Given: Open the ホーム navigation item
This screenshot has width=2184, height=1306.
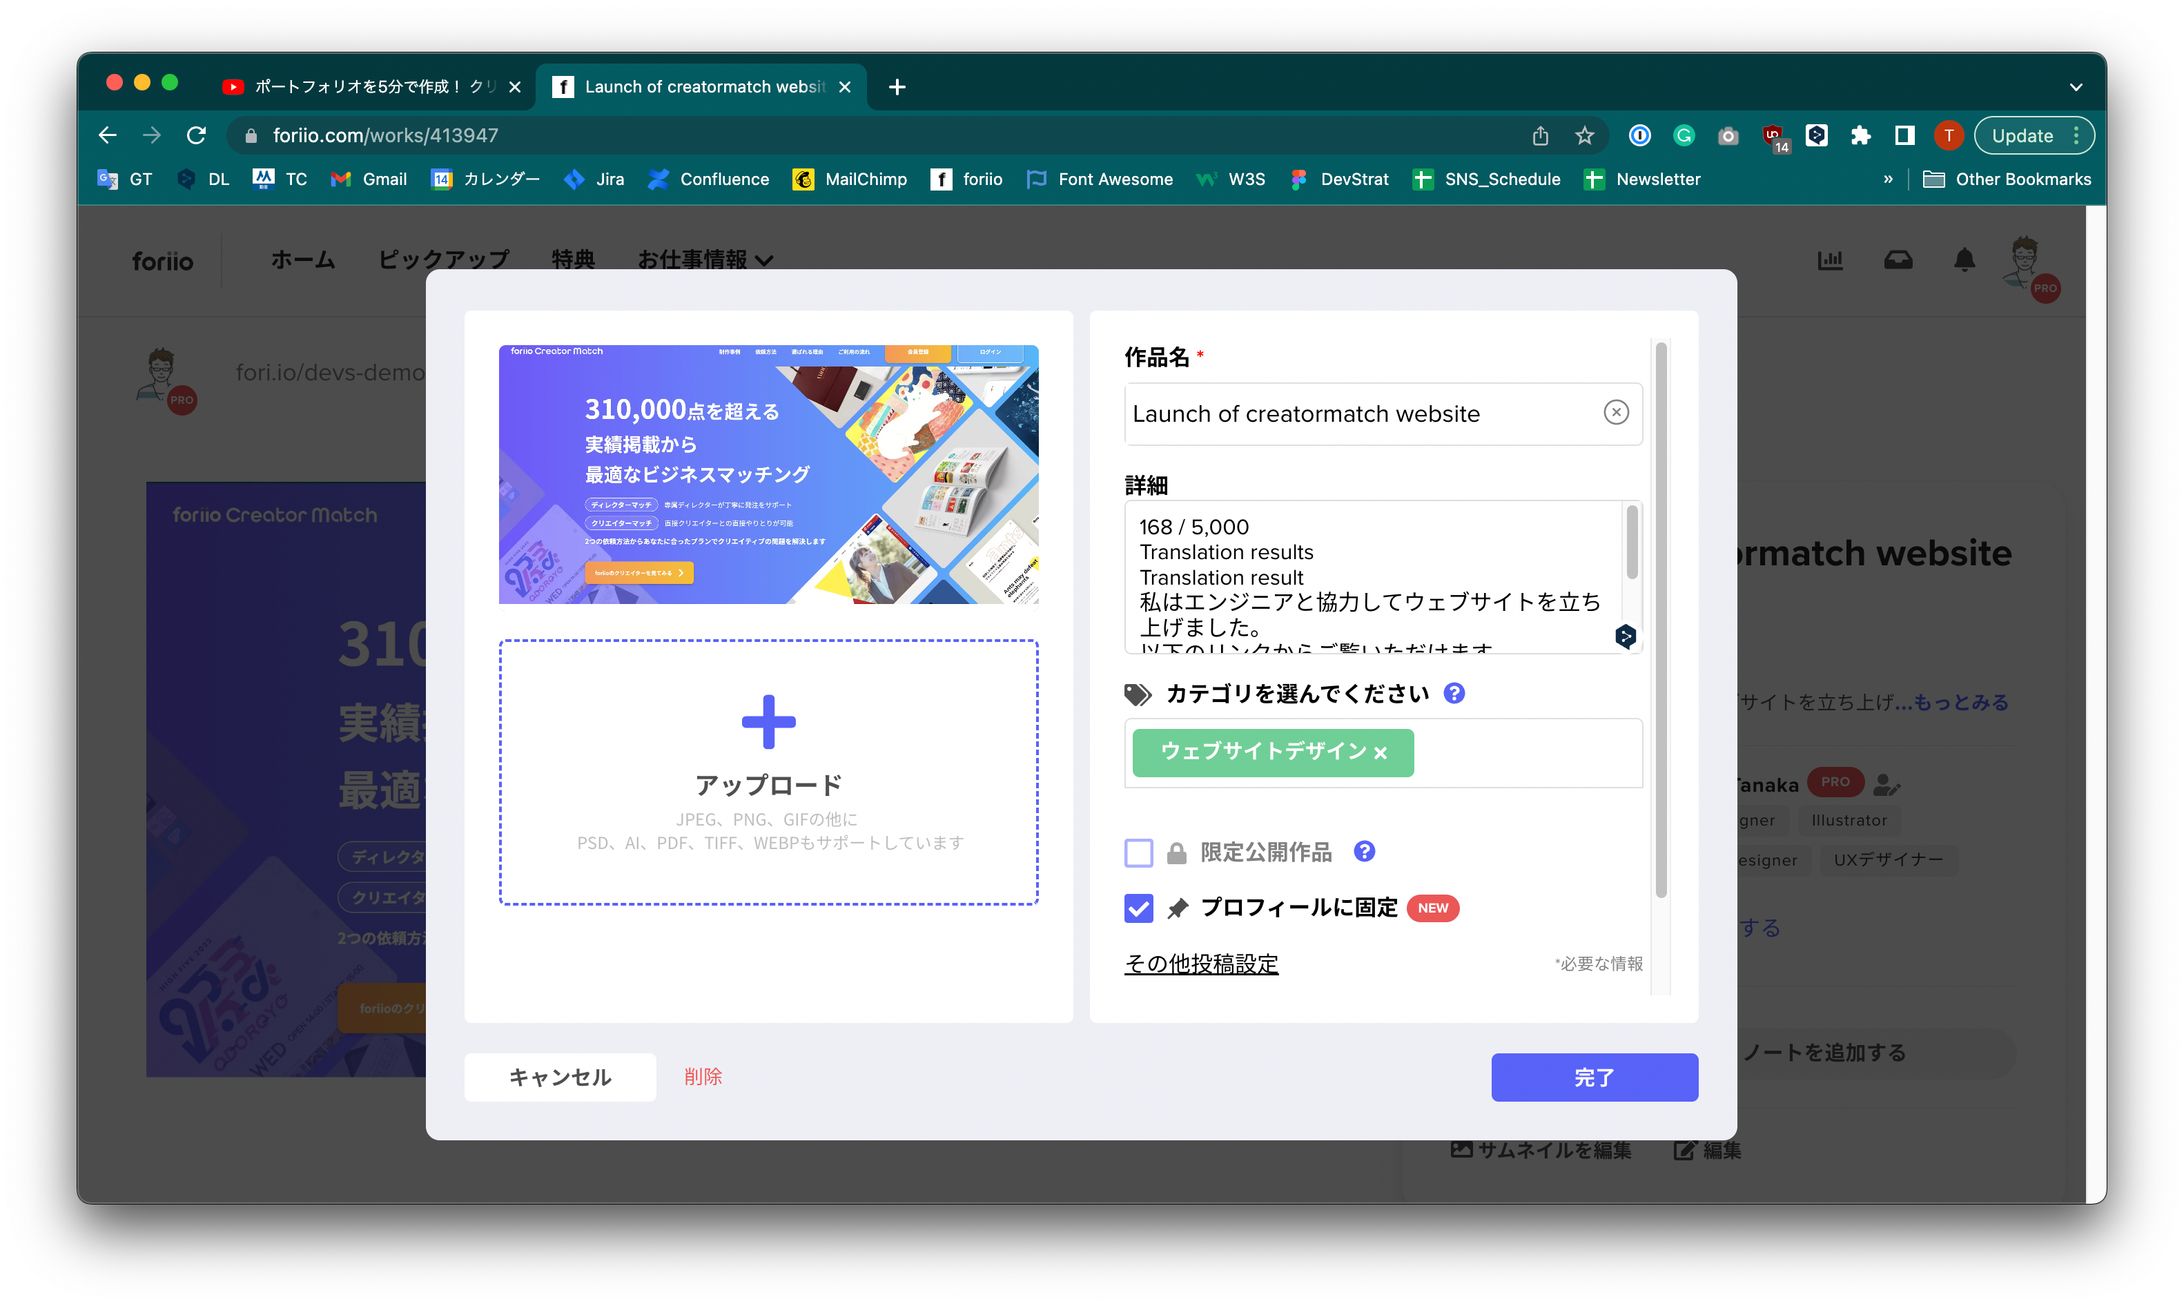Looking at the screenshot, I should (x=303, y=260).
